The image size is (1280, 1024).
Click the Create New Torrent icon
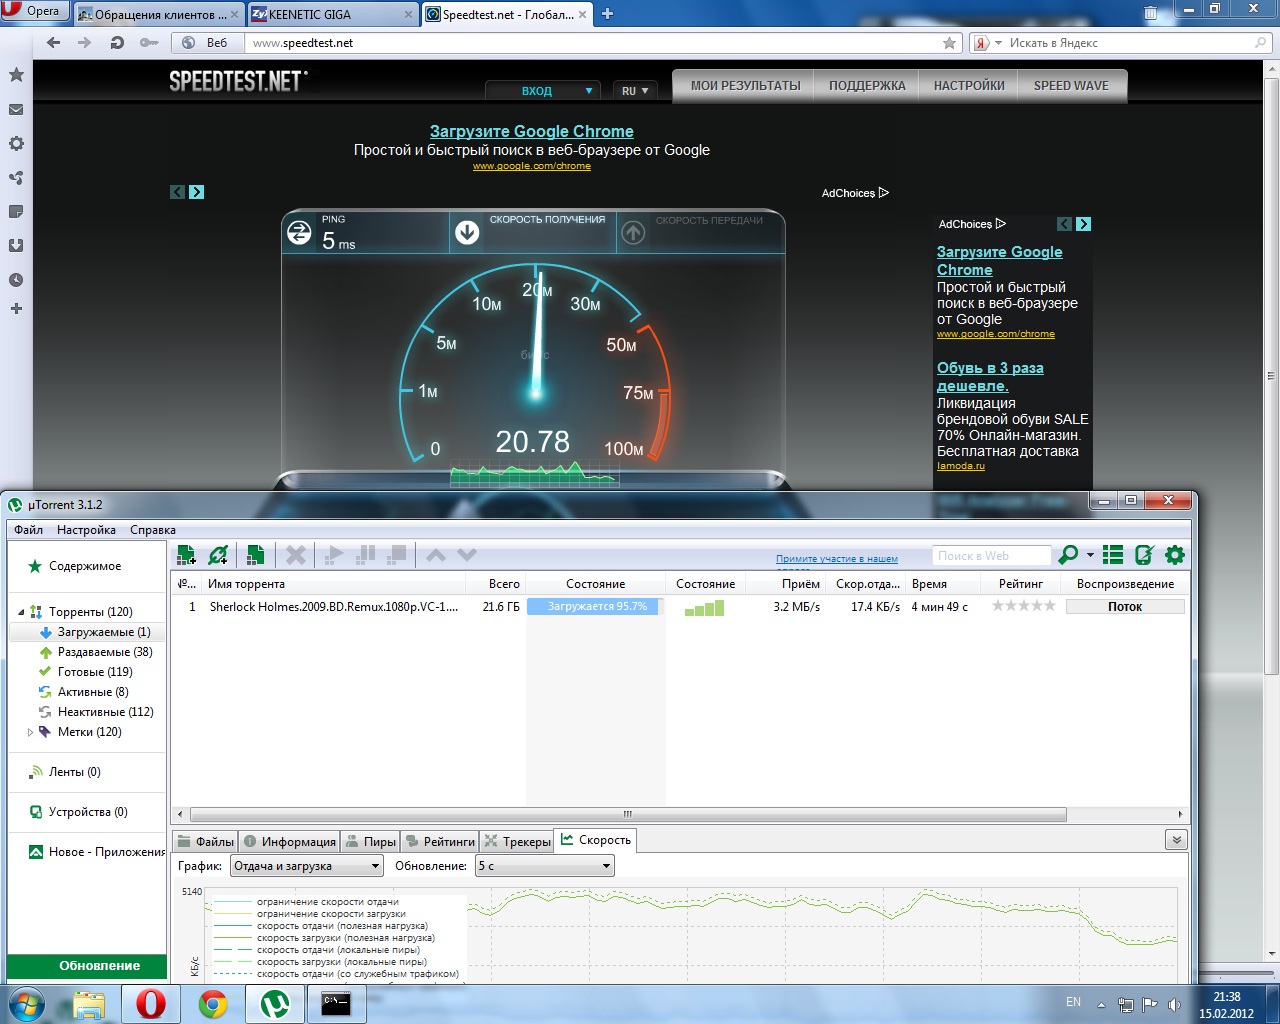256,555
